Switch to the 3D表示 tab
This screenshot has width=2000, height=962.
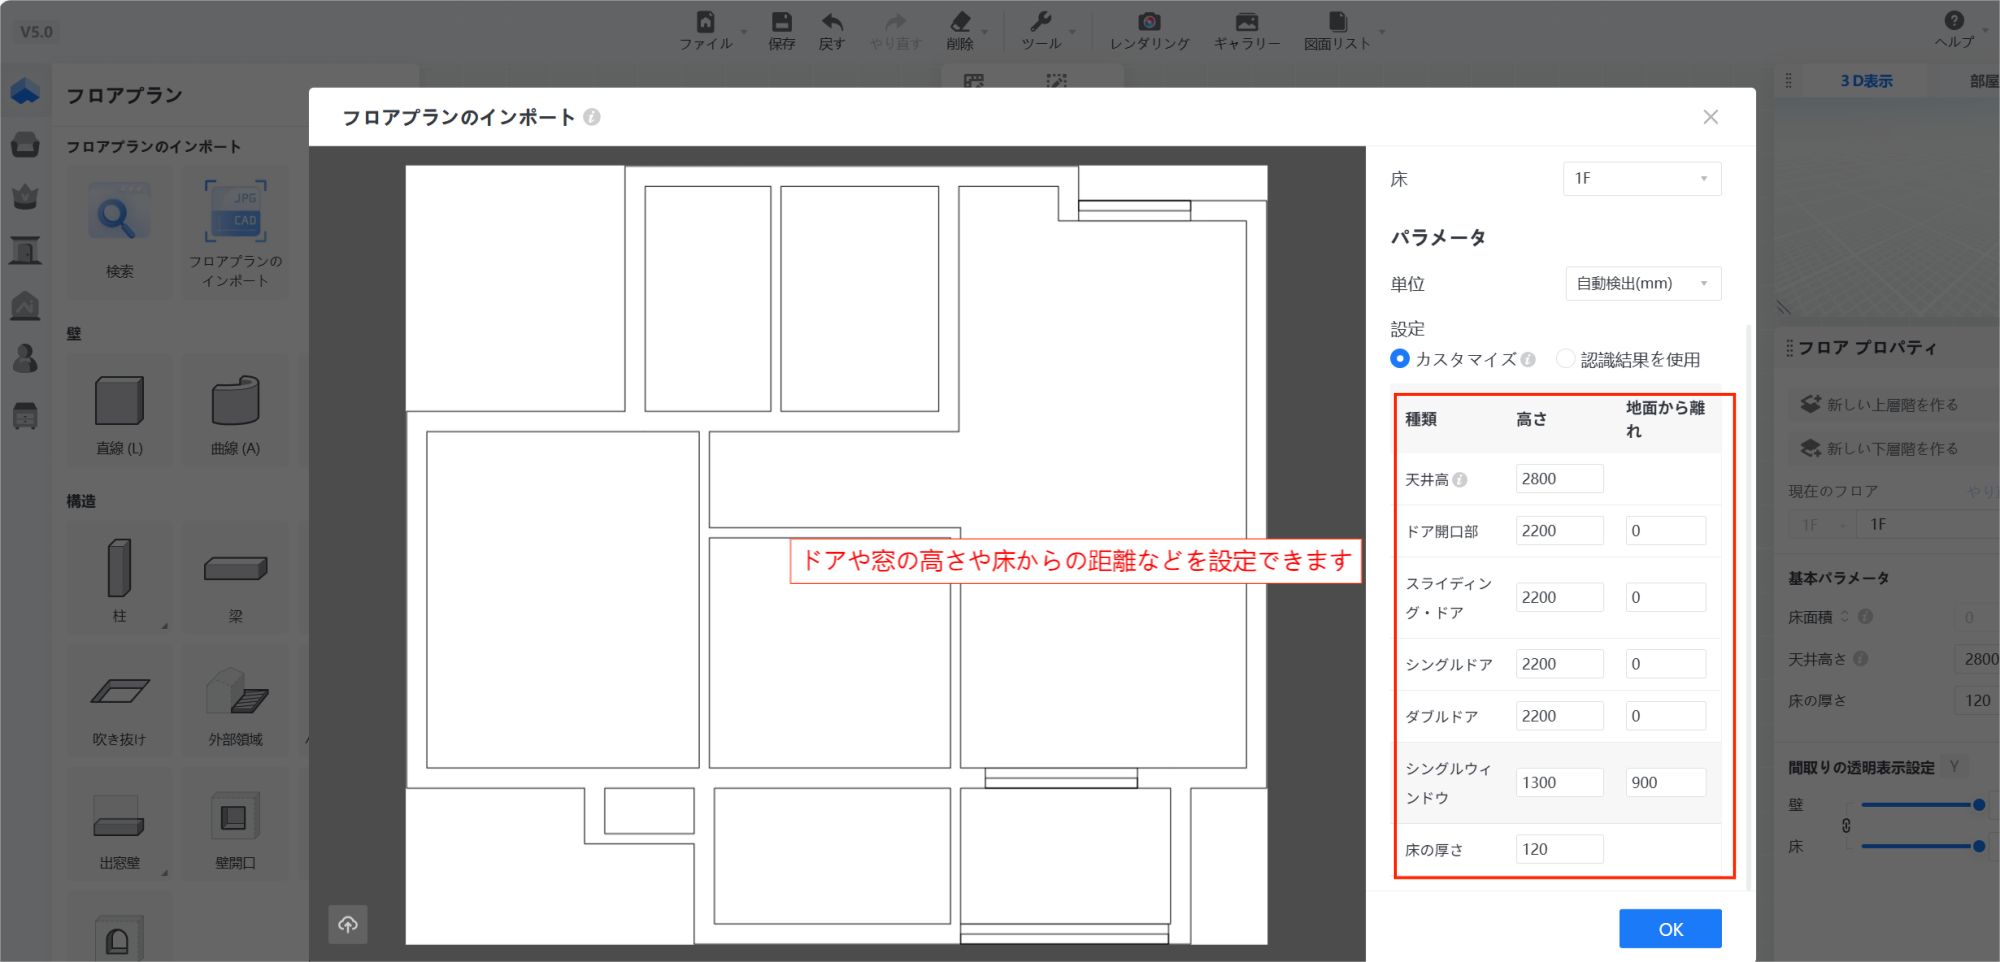pyautogui.click(x=1866, y=81)
